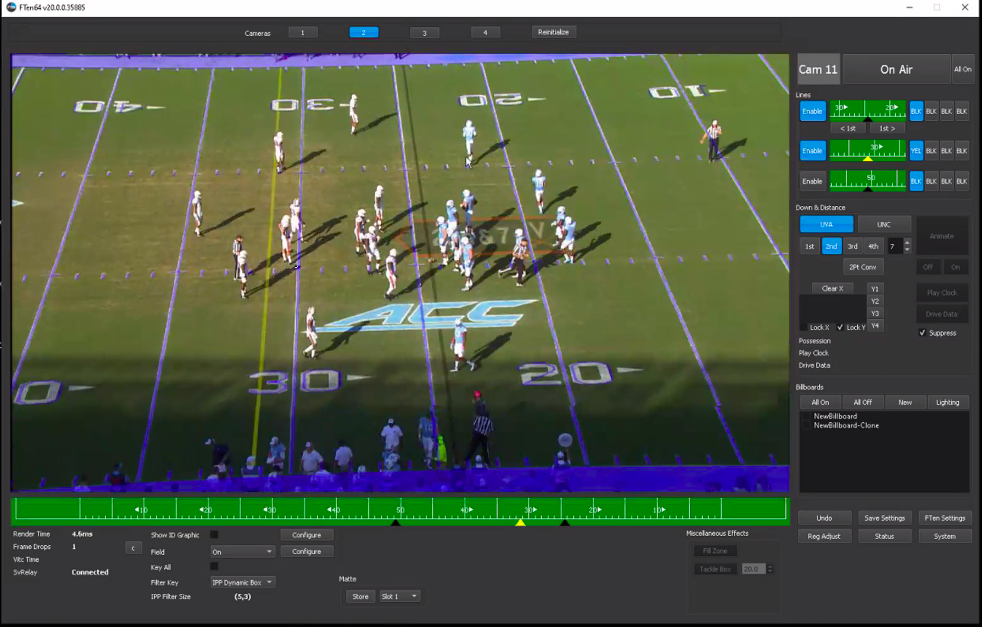Select the Y3 button

click(875, 314)
